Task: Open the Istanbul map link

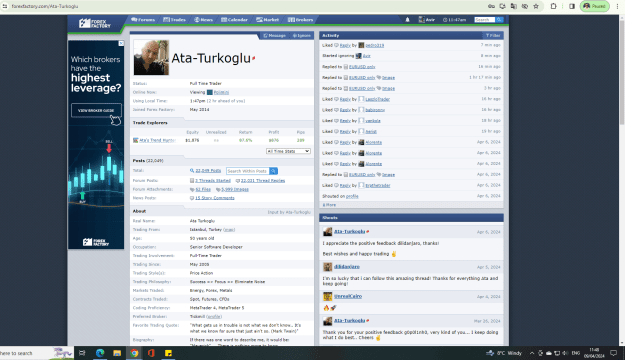Action: (x=229, y=230)
